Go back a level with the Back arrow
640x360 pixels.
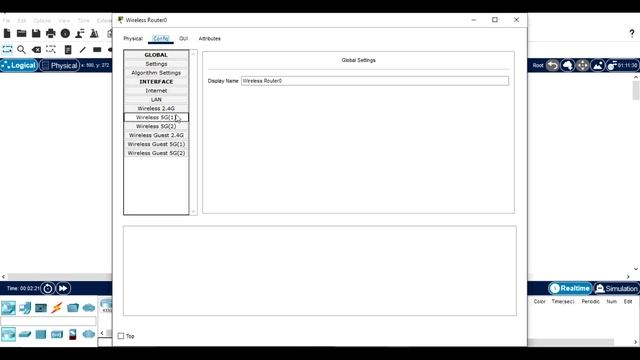tap(553, 65)
